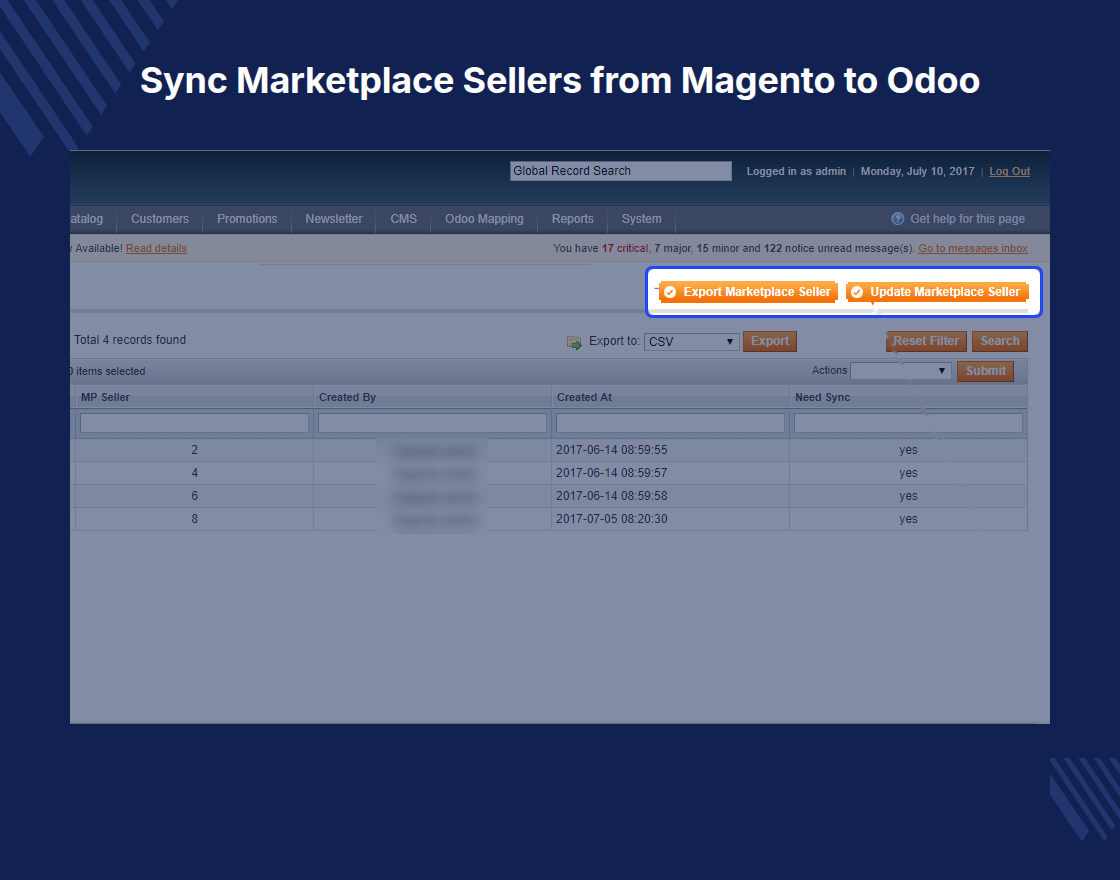1120x880 pixels.
Task: Click the Created At filter field
Action: (x=670, y=423)
